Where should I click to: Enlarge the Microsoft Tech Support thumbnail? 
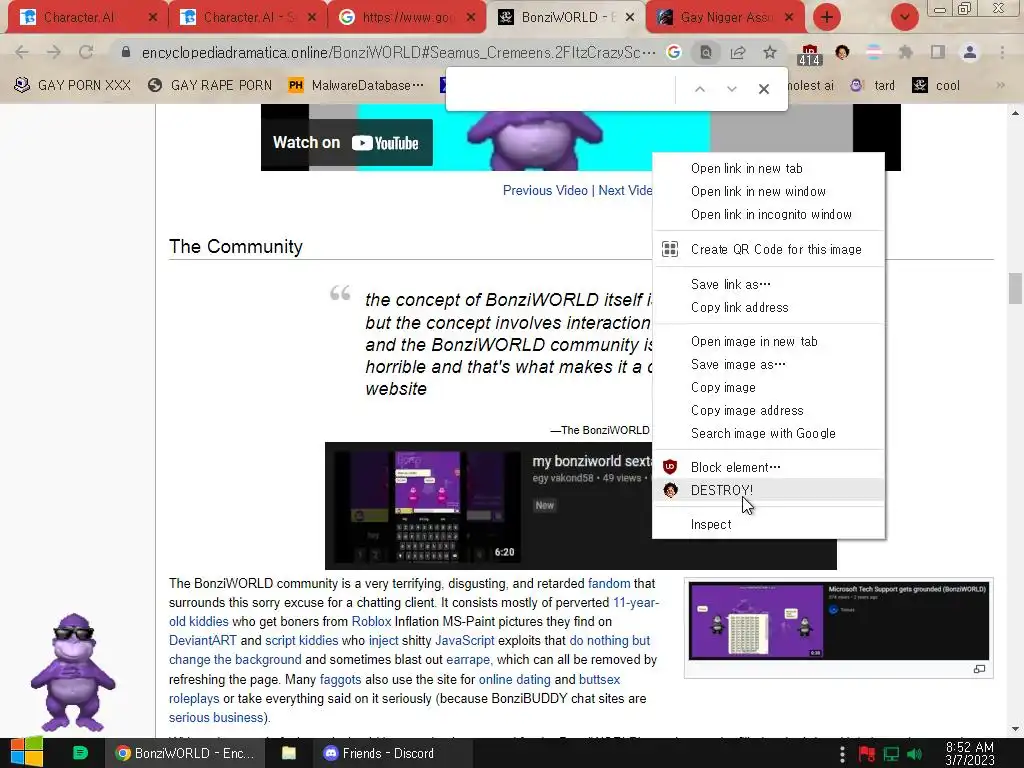[979, 669]
